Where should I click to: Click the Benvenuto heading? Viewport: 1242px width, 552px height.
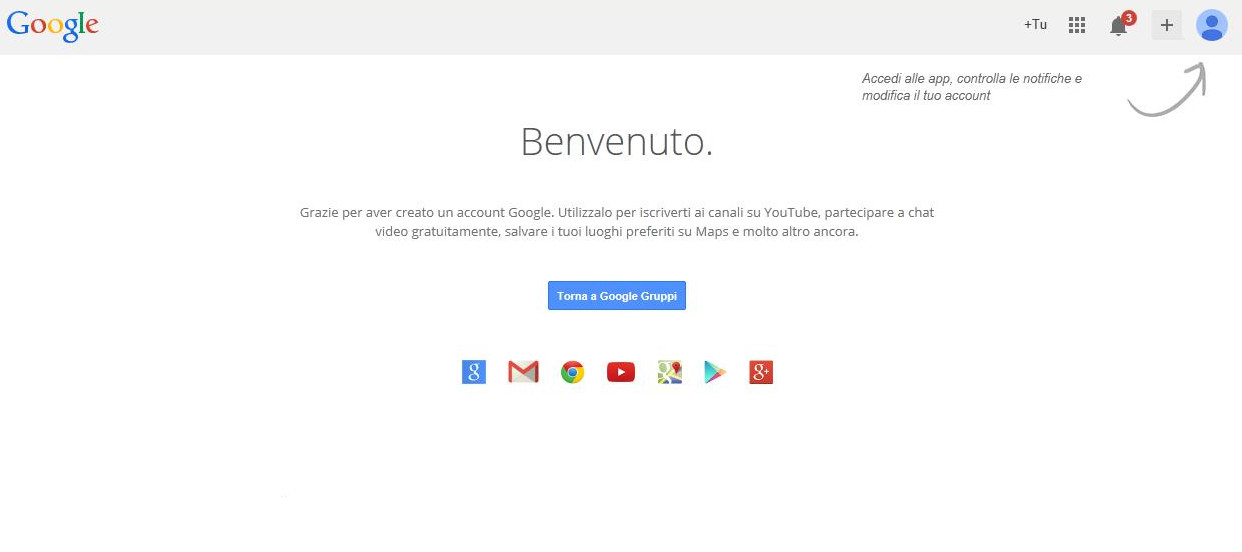click(x=617, y=142)
